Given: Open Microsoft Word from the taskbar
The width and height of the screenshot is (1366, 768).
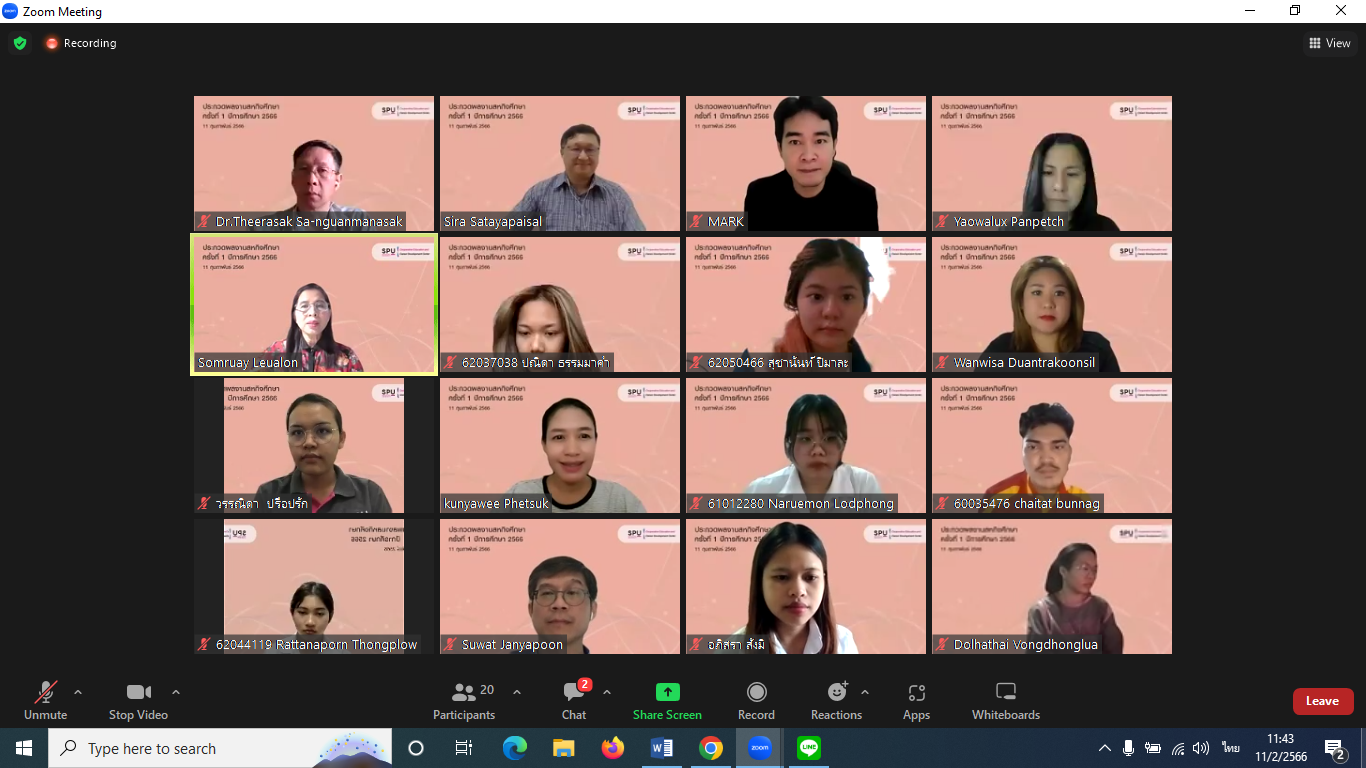Looking at the screenshot, I should click(662, 748).
